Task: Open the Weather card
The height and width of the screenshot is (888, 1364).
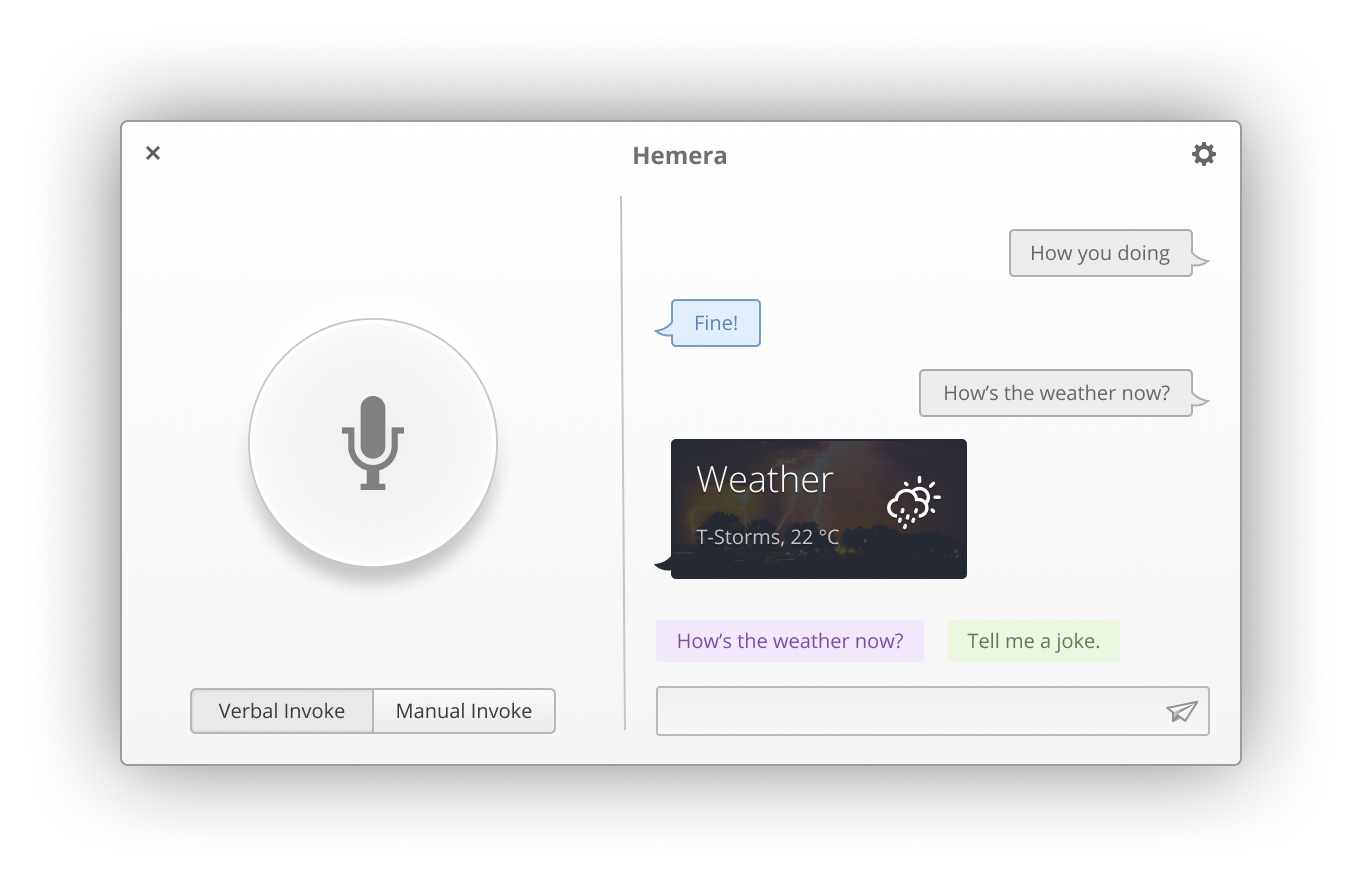Action: (x=818, y=509)
